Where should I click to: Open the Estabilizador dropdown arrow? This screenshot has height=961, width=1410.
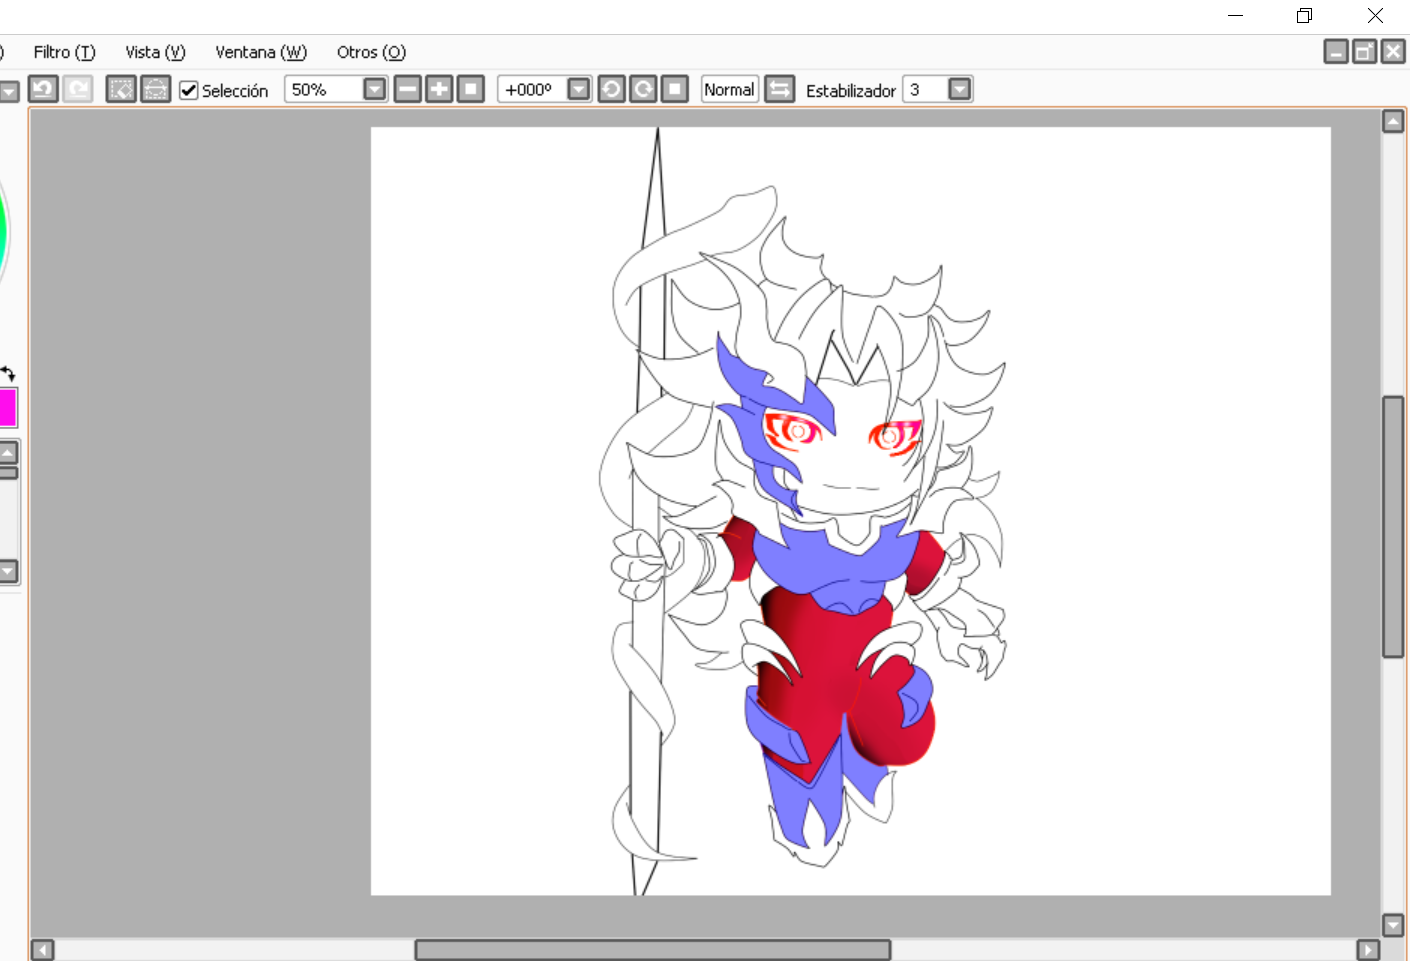960,89
